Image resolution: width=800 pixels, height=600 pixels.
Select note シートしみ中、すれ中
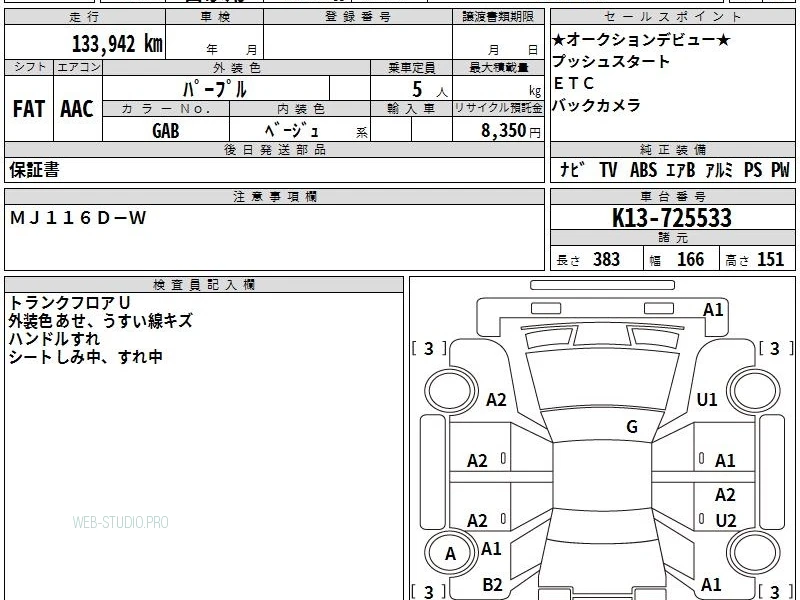point(85,357)
